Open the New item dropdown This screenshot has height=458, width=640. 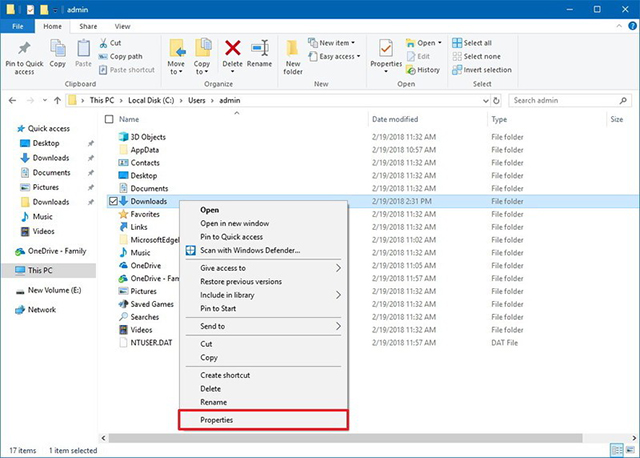point(331,42)
